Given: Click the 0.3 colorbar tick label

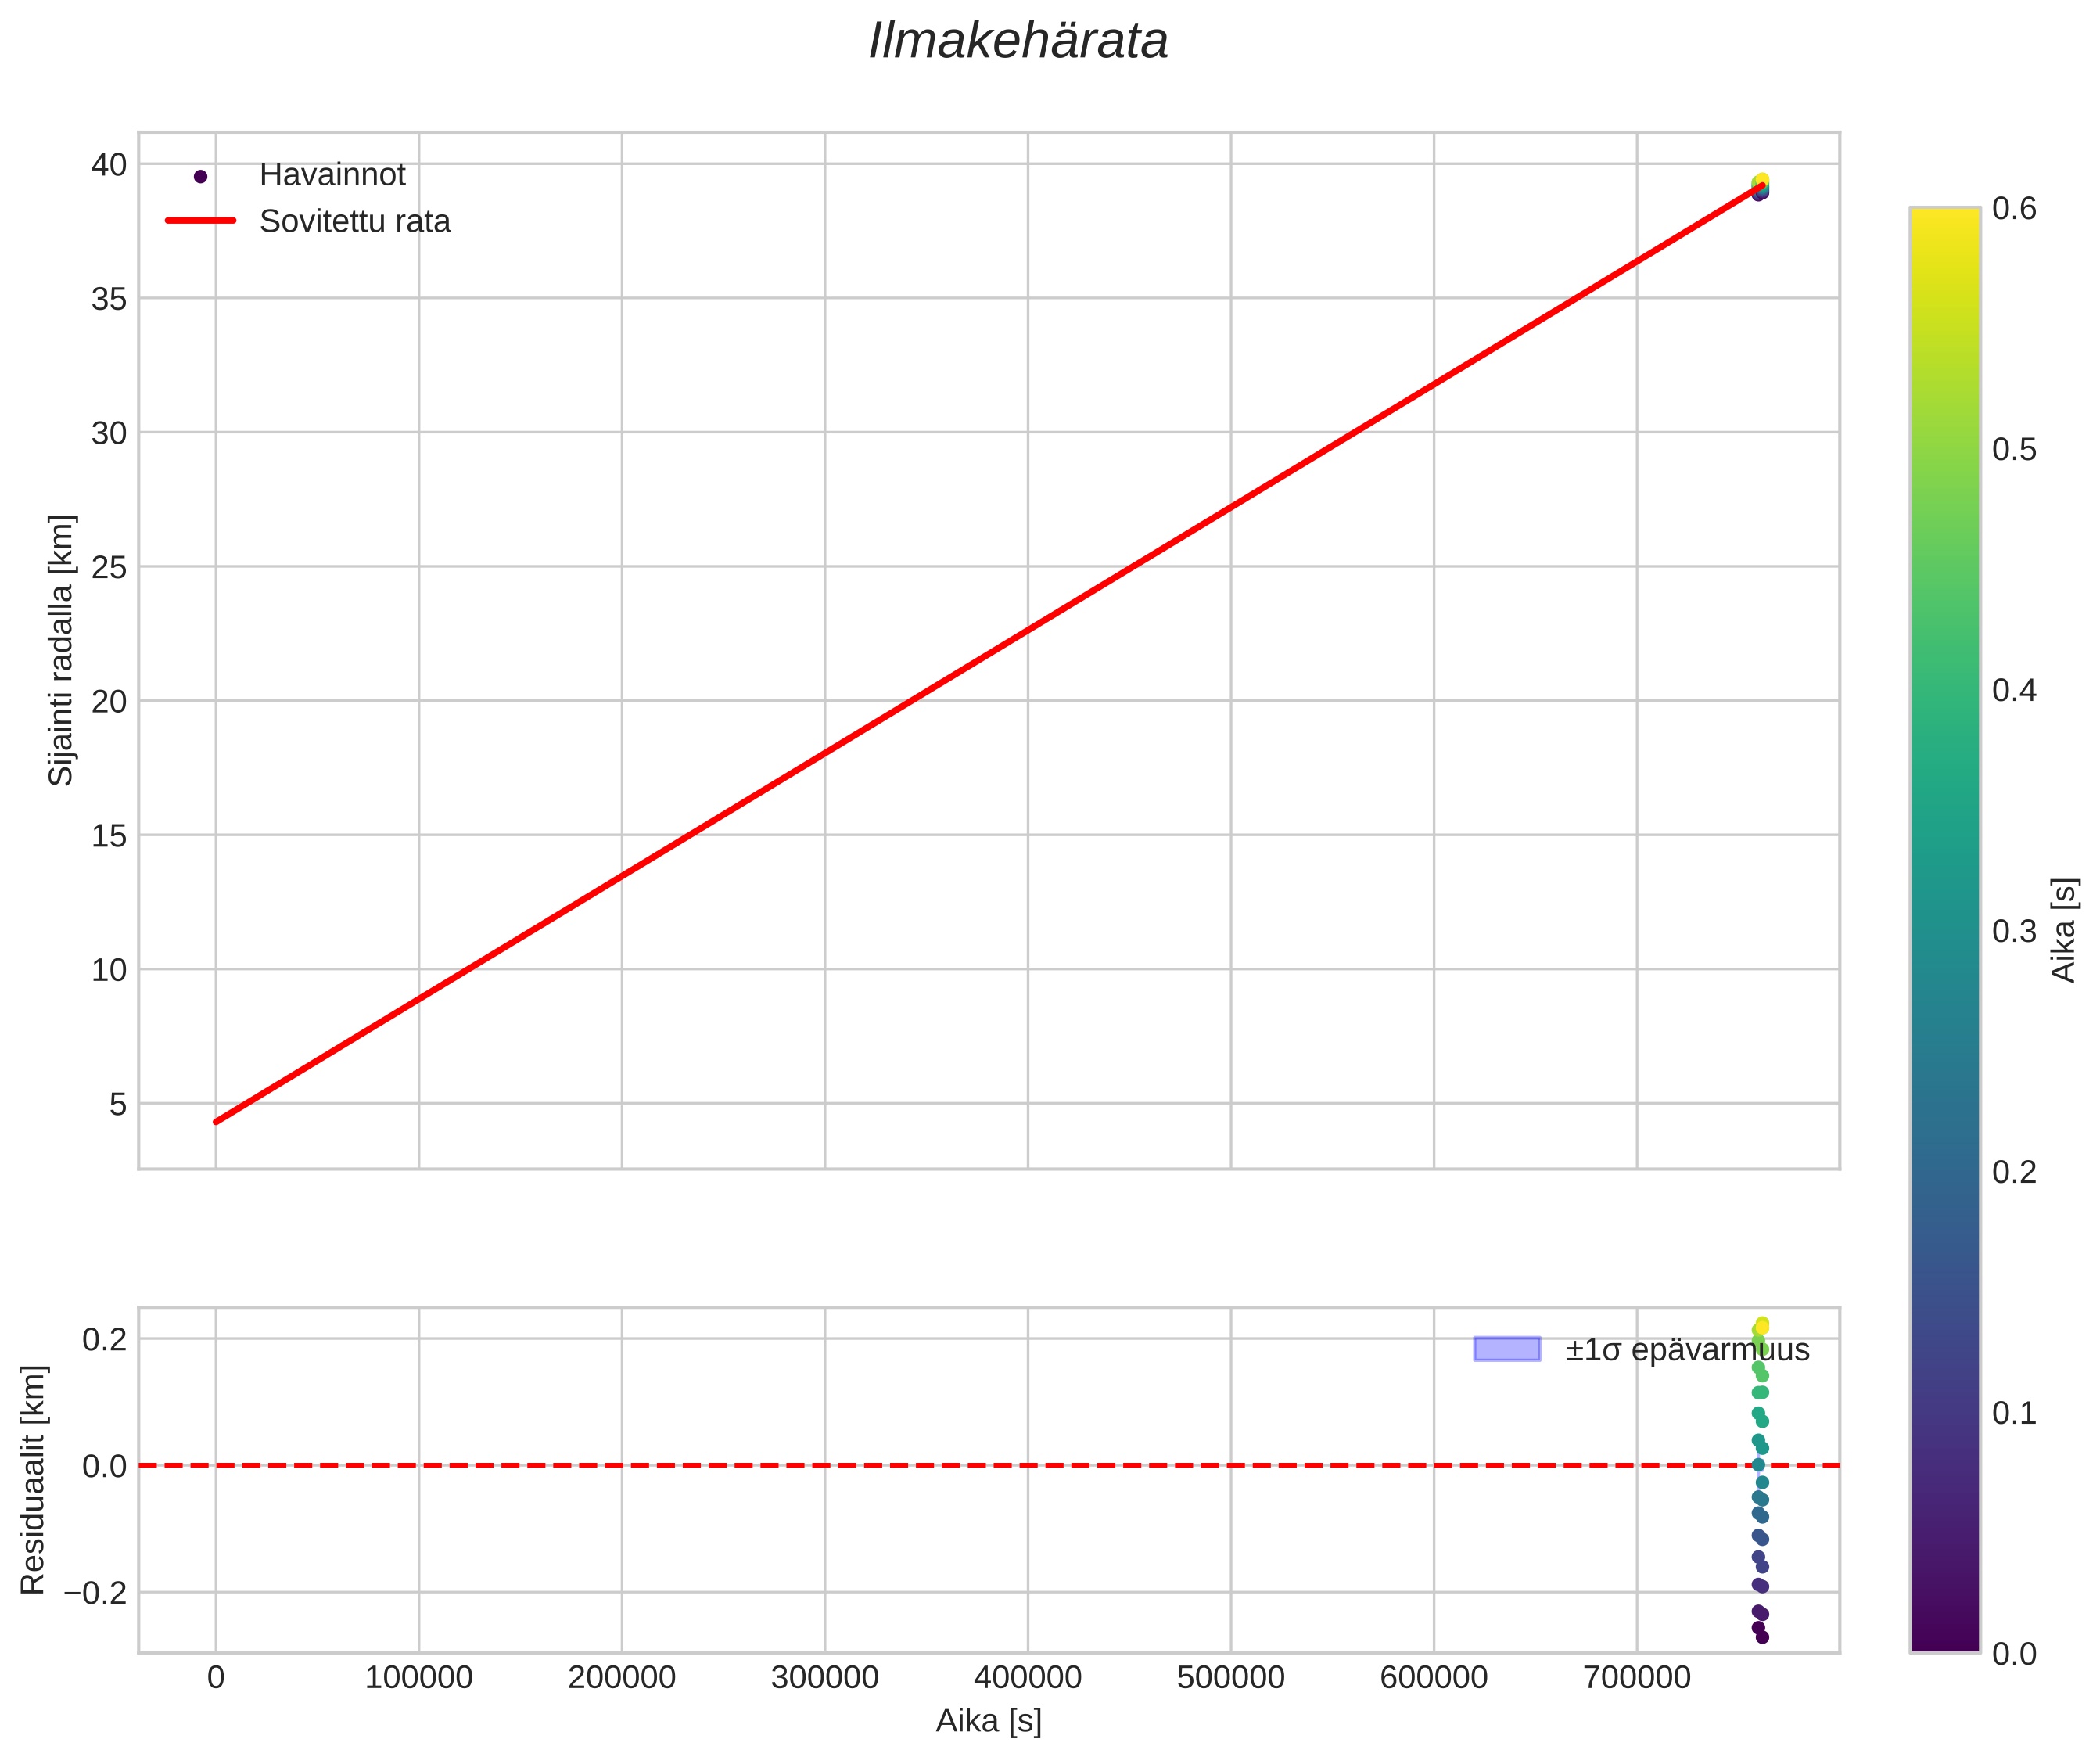Looking at the screenshot, I should 2013,931.
